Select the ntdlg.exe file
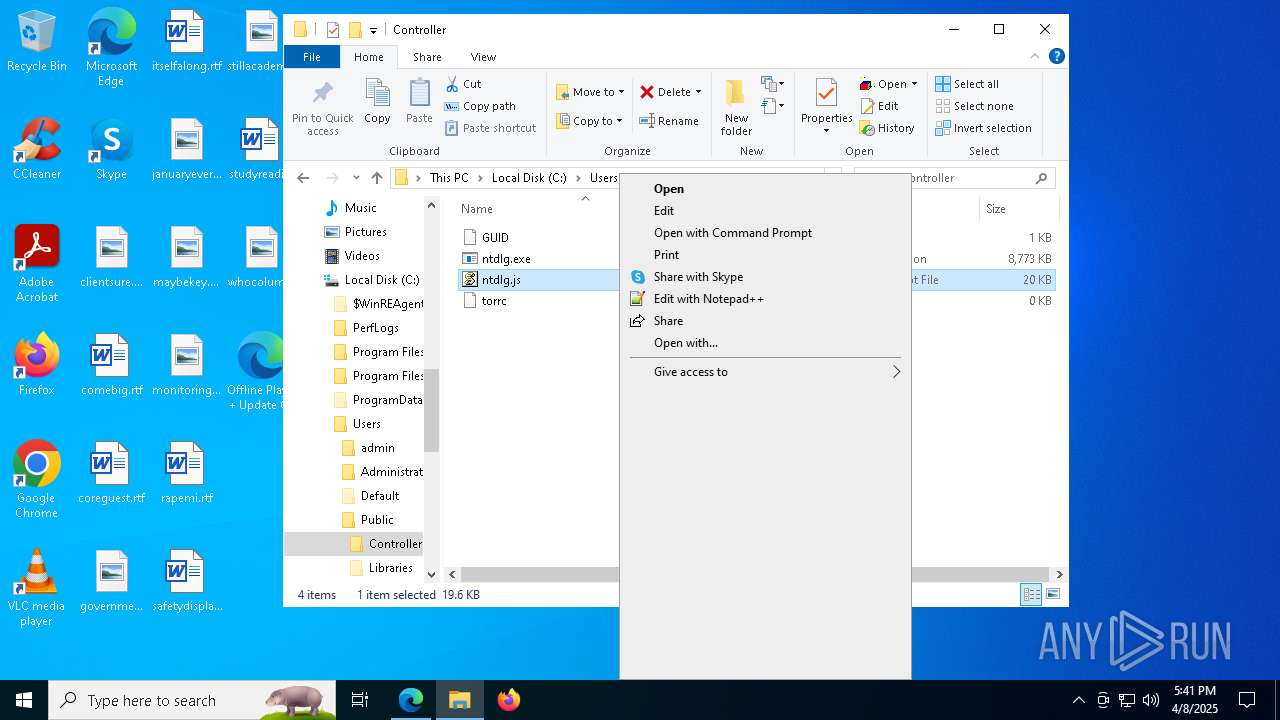This screenshot has height=720, width=1280. pyautogui.click(x=506, y=259)
